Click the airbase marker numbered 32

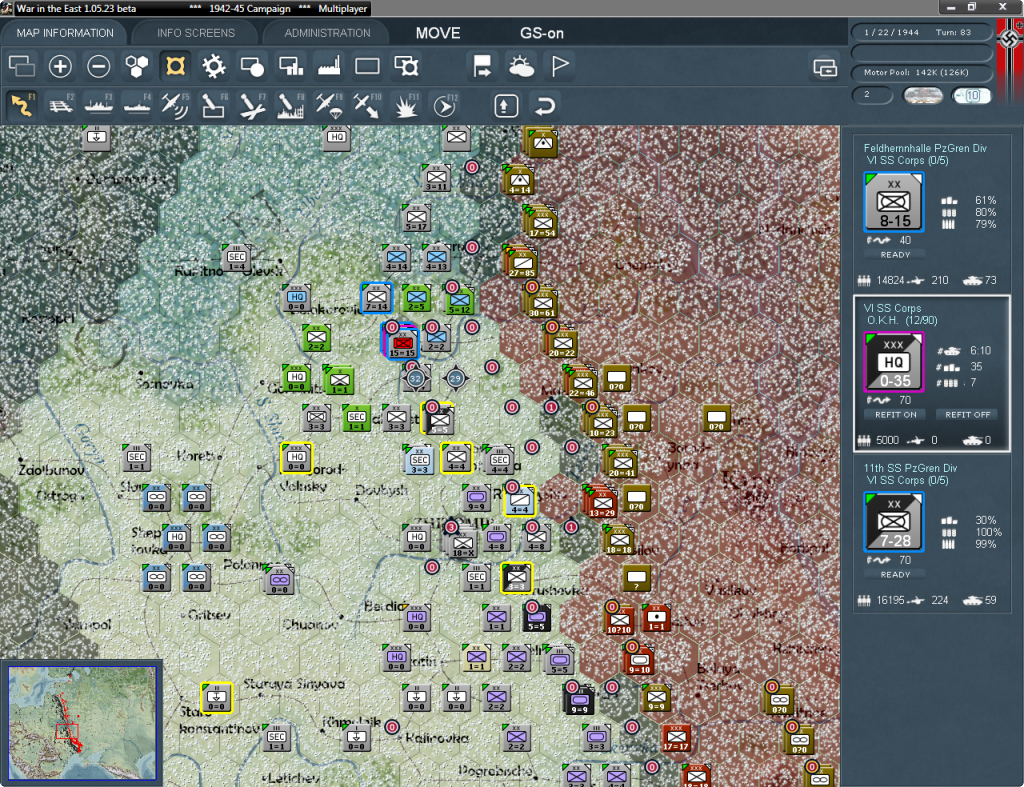[415, 378]
